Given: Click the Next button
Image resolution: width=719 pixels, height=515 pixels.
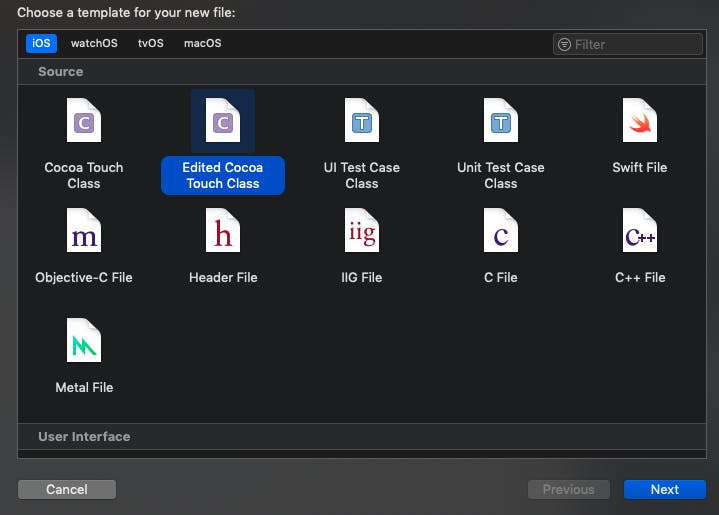Looking at the screenshot, I should [x=665, y=489].
